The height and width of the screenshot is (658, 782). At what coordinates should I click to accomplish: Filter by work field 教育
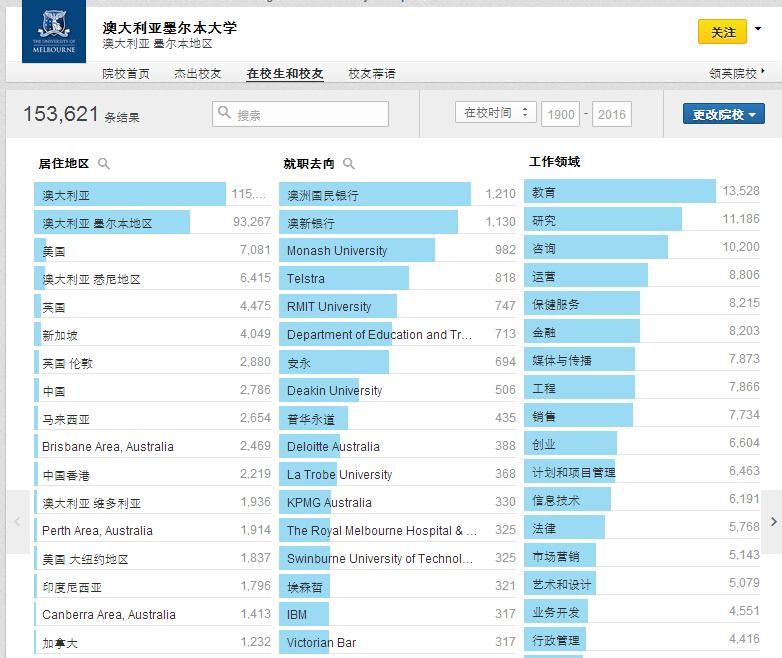pyautogui.click(x=642, y=191)
